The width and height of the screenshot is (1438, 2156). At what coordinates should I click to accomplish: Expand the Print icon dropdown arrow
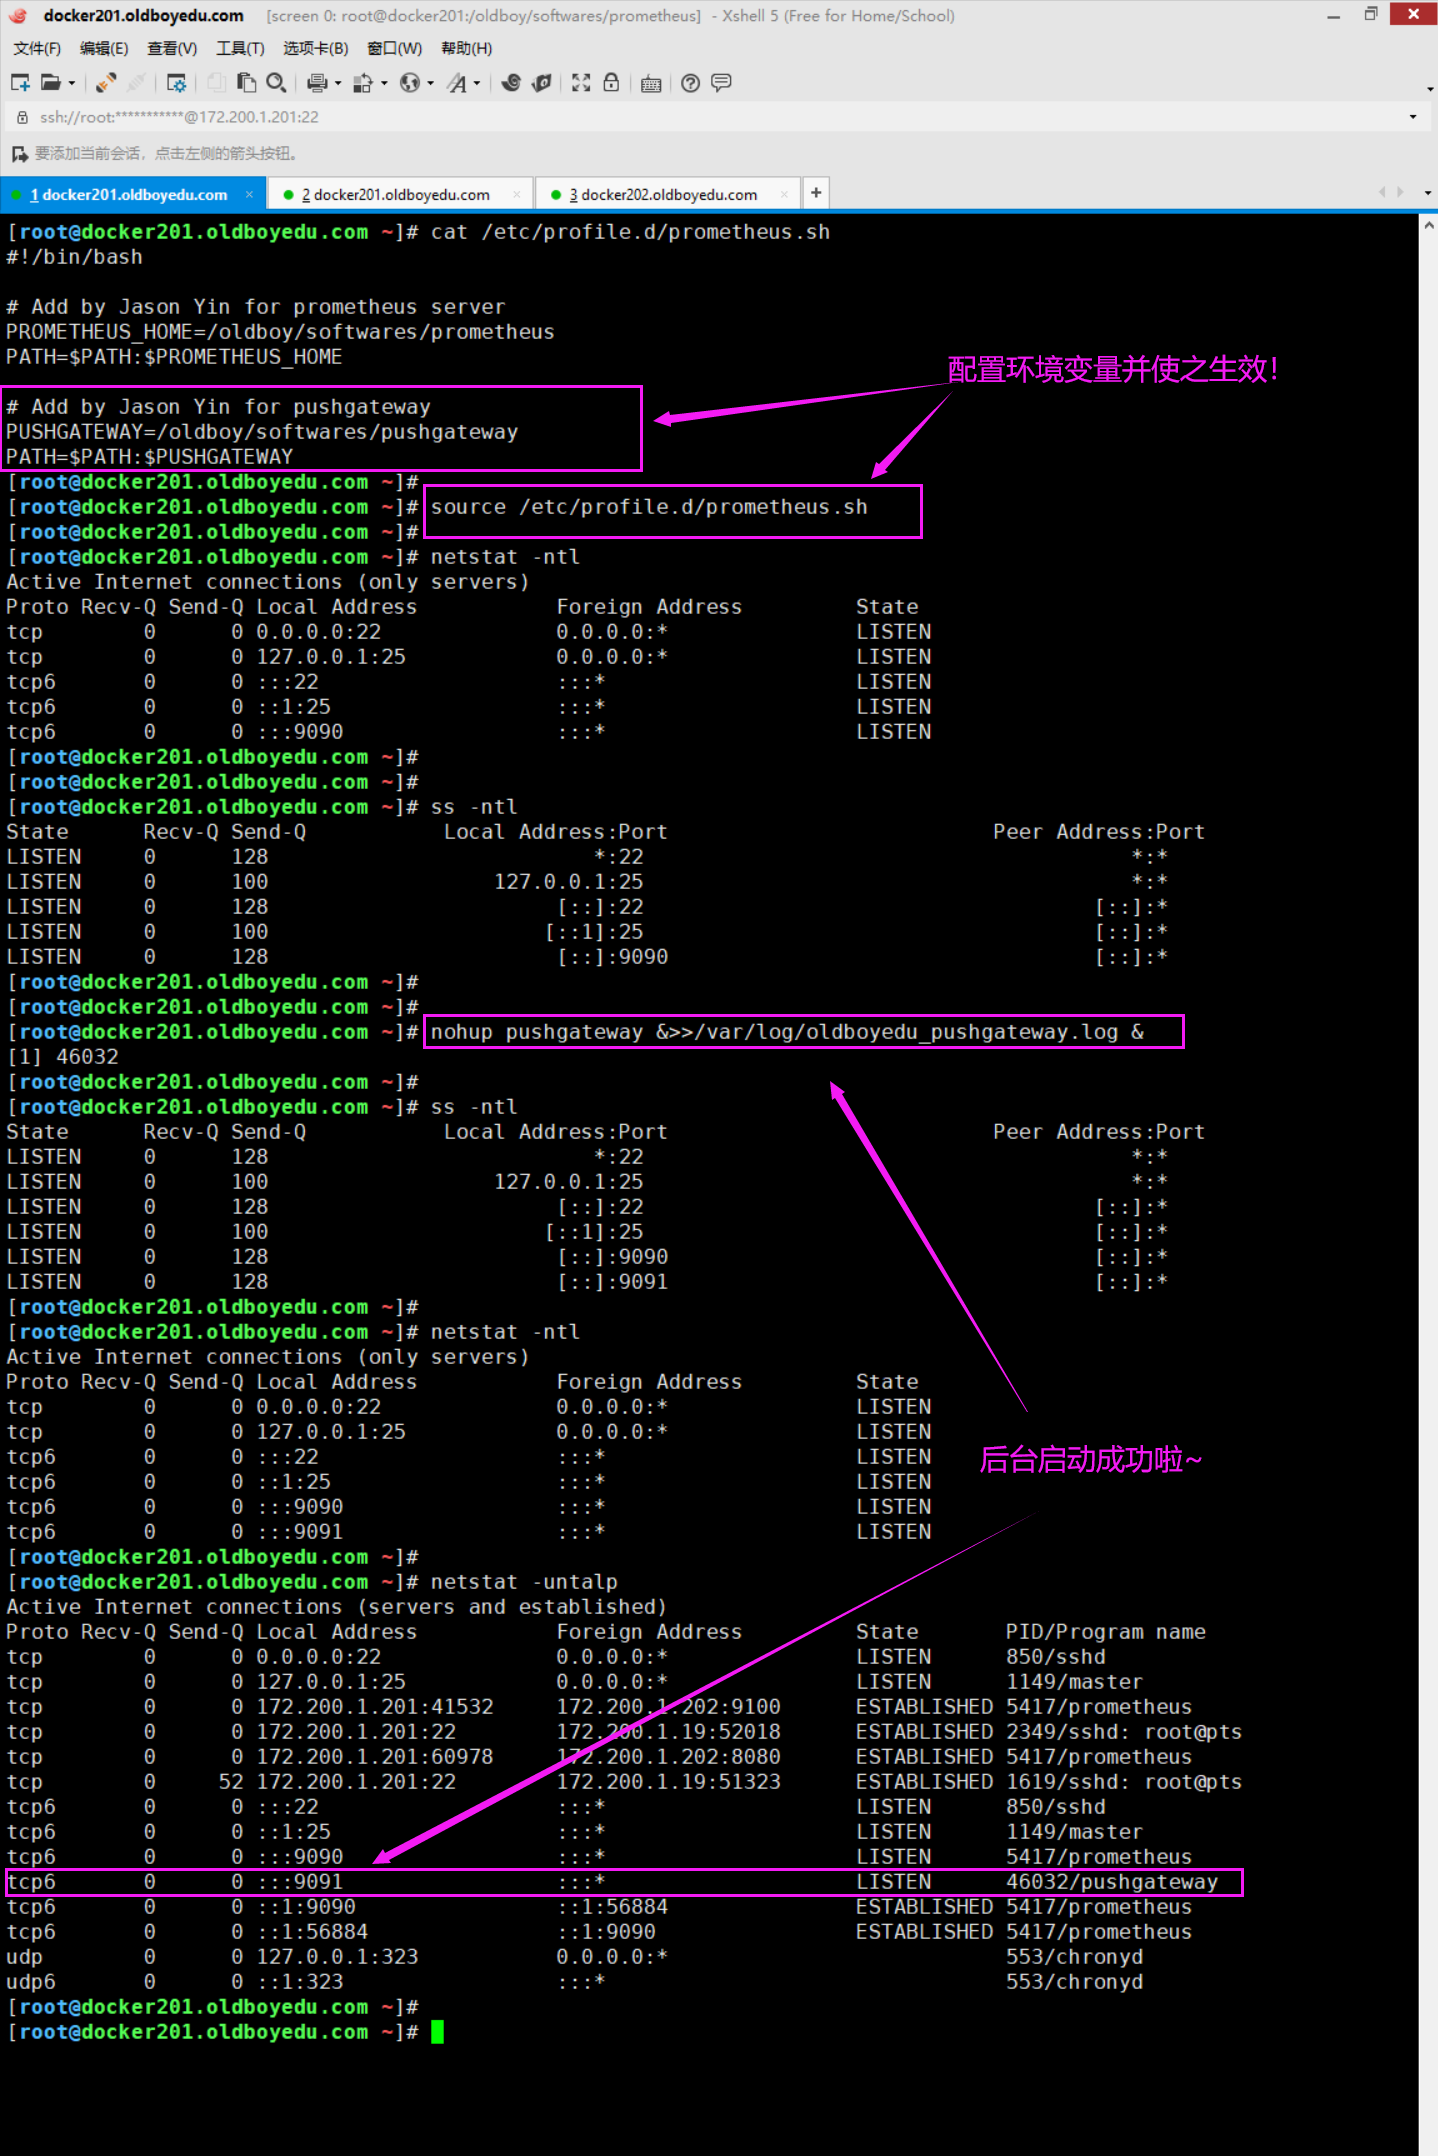point(338,84)
